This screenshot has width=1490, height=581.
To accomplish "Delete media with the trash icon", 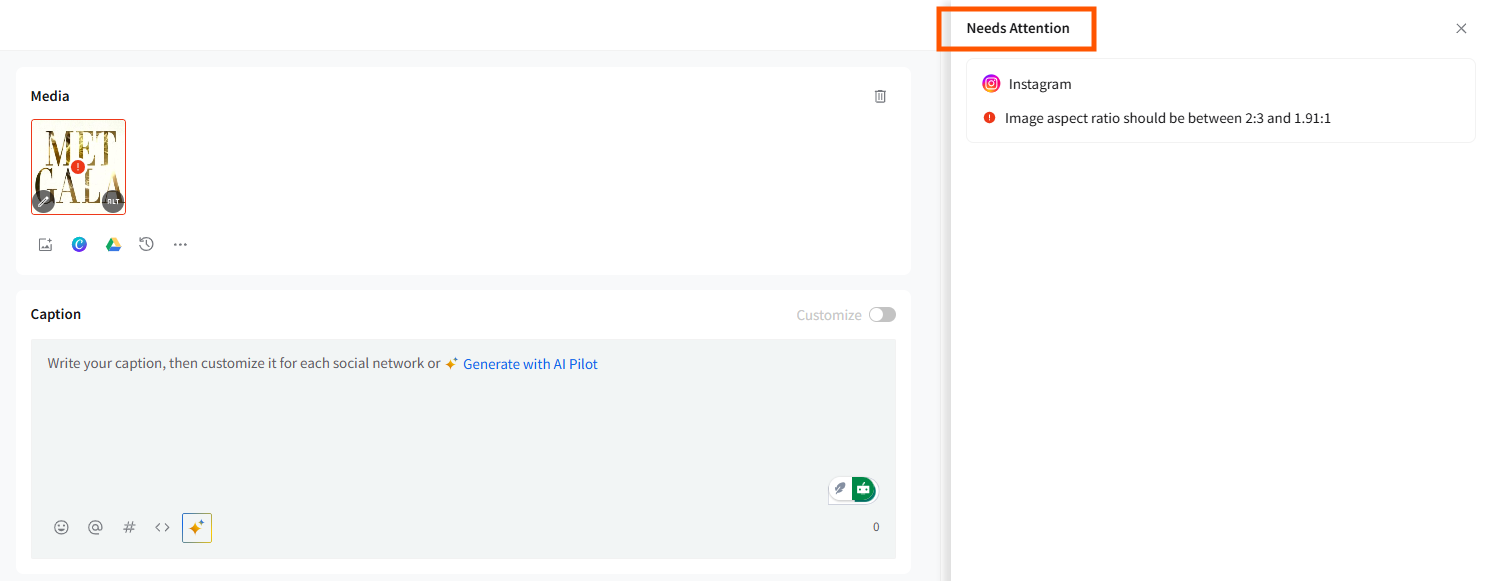I will pyautogui.click(x=880, y=96).
